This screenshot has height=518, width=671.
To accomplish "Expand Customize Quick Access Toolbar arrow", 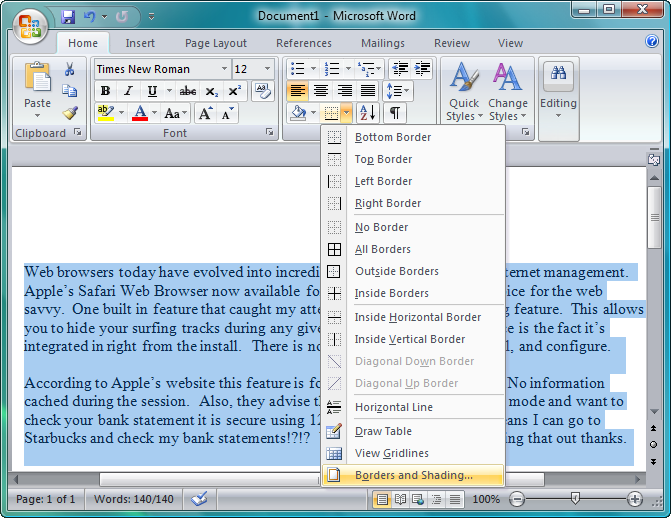I will click(x=151, y=17).
